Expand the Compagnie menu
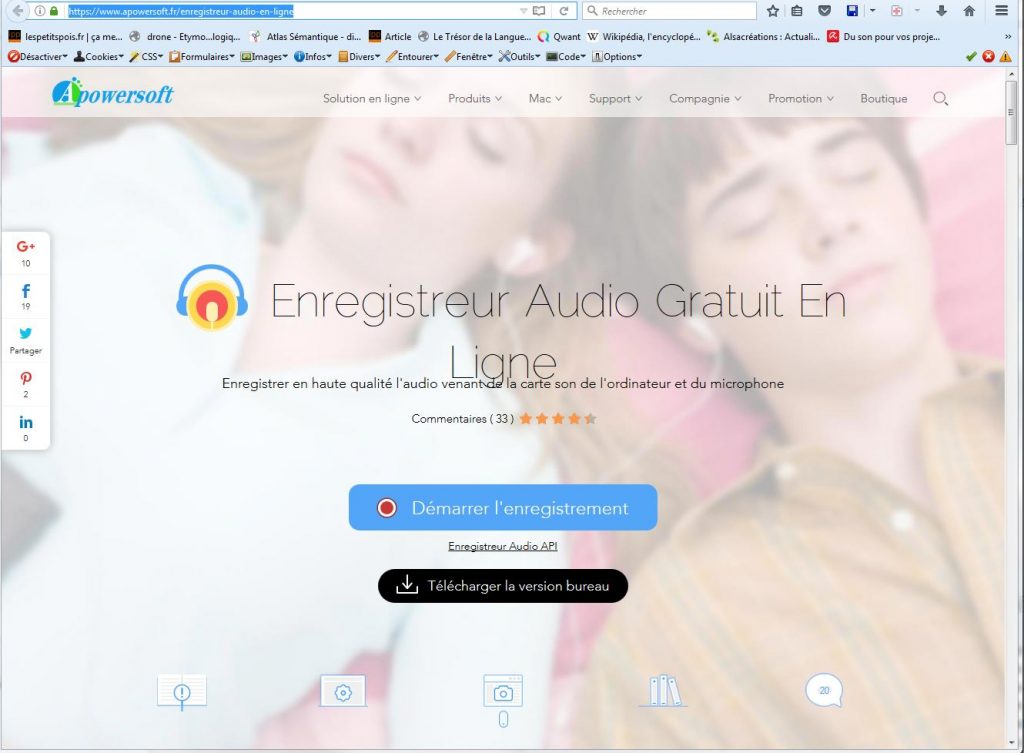Image resolution: width=1024 pixels, height=753 pixels. click(x=705, y=99)
